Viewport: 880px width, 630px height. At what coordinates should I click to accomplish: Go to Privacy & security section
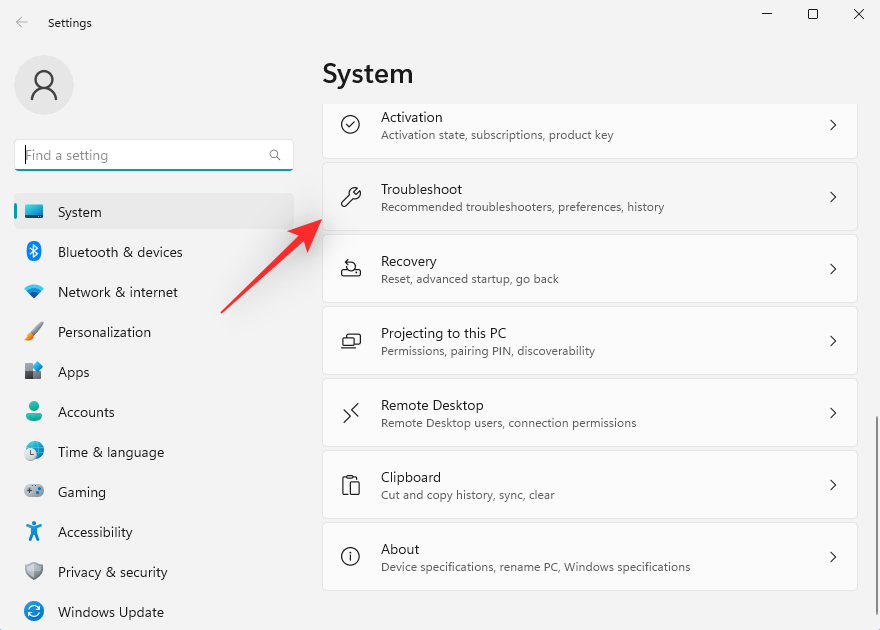112,572
